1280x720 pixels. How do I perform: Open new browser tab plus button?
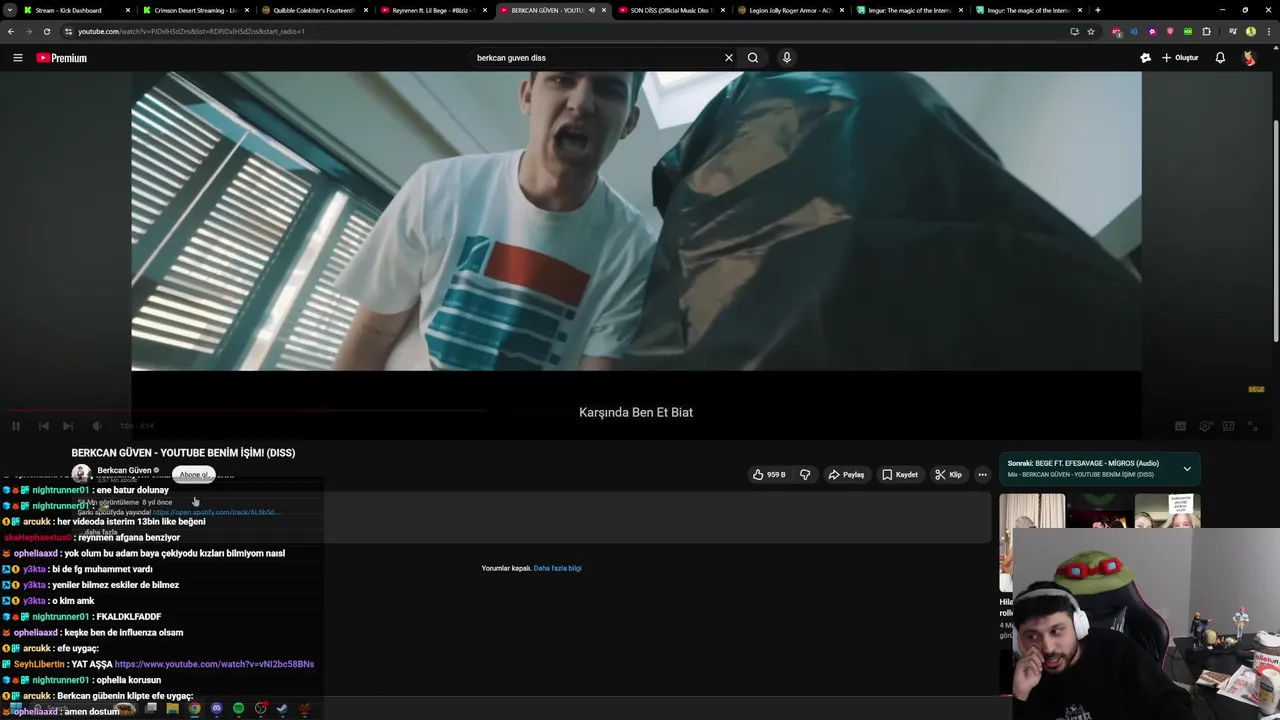point(1098,10)
